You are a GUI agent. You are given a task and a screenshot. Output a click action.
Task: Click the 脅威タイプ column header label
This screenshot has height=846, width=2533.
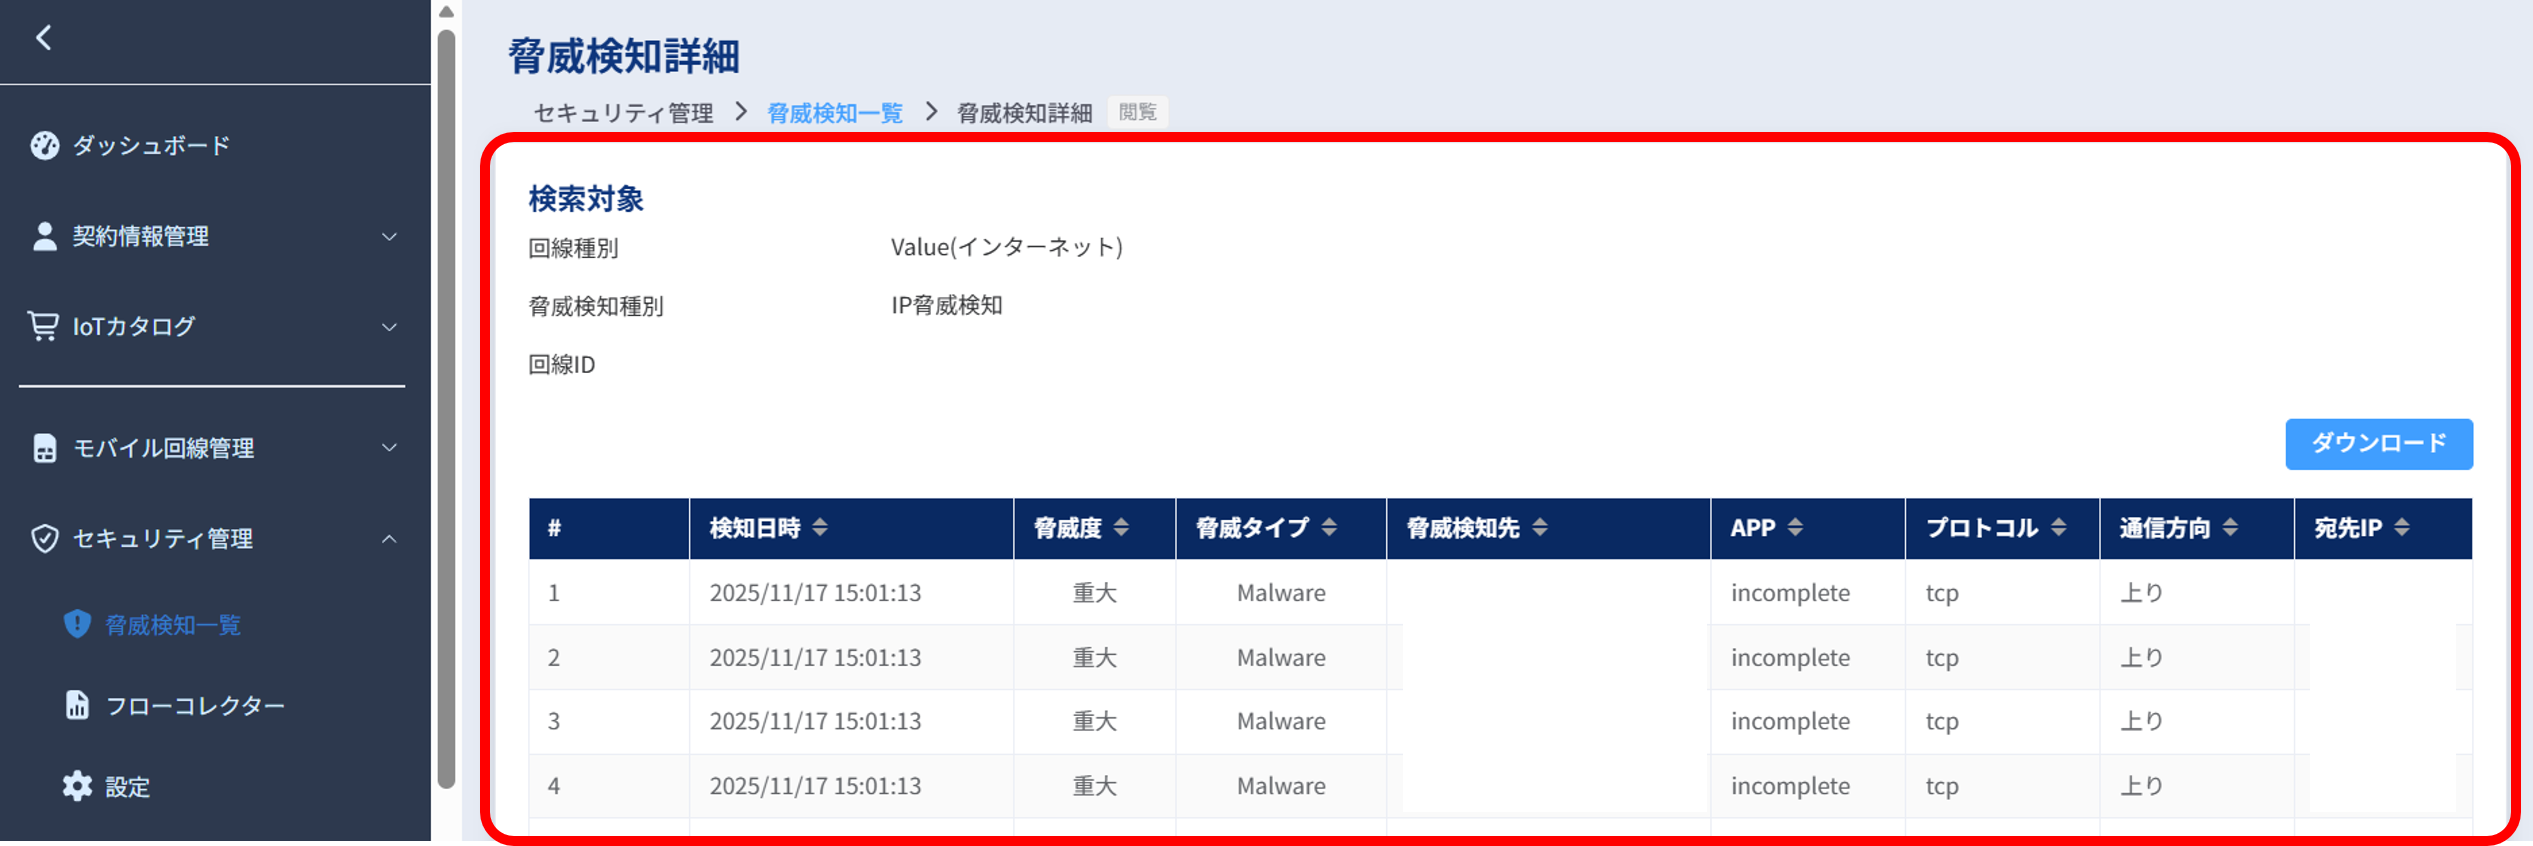[1252, 528]
